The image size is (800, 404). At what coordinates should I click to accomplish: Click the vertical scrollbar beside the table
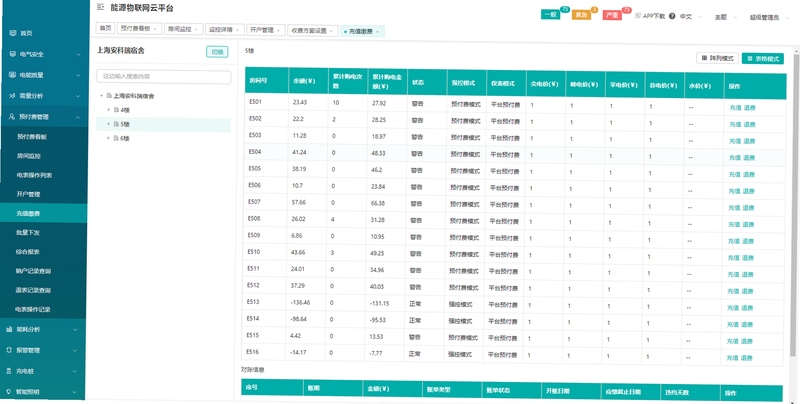point(796,204)
